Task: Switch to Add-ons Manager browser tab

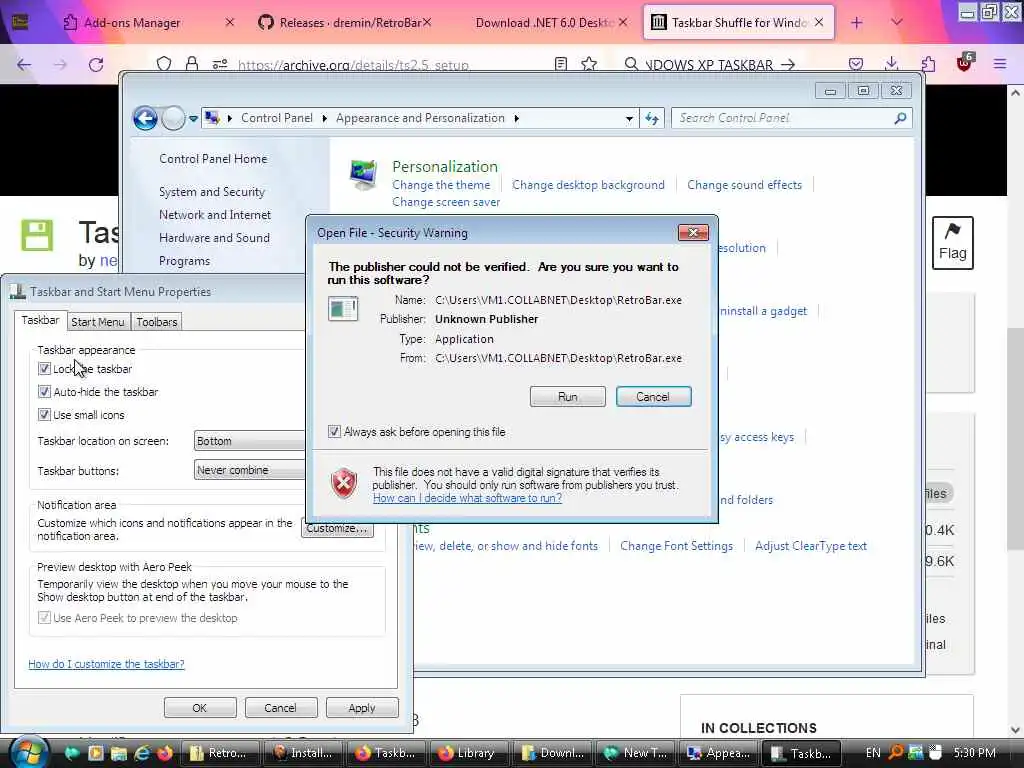Action: point(132,23)
